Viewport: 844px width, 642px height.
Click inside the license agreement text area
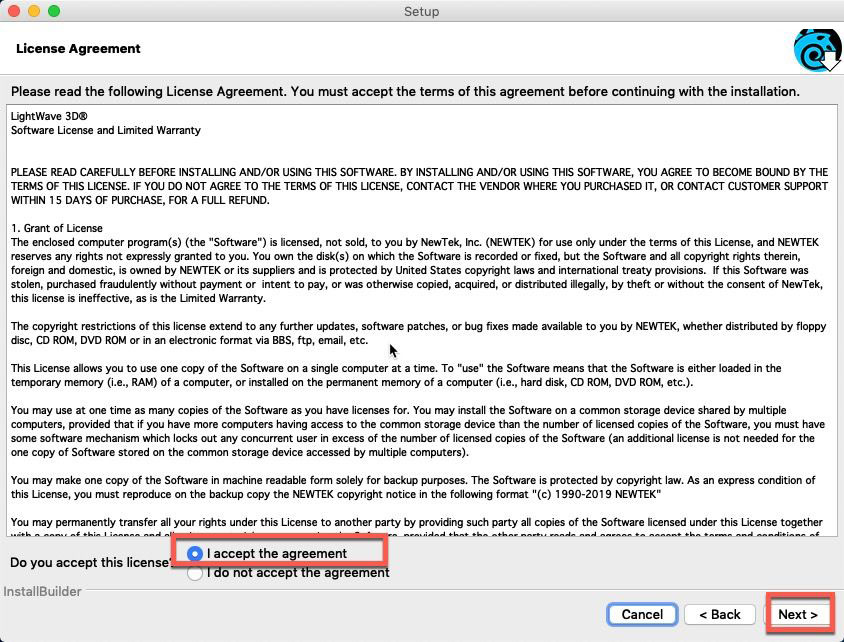point(422,321)
